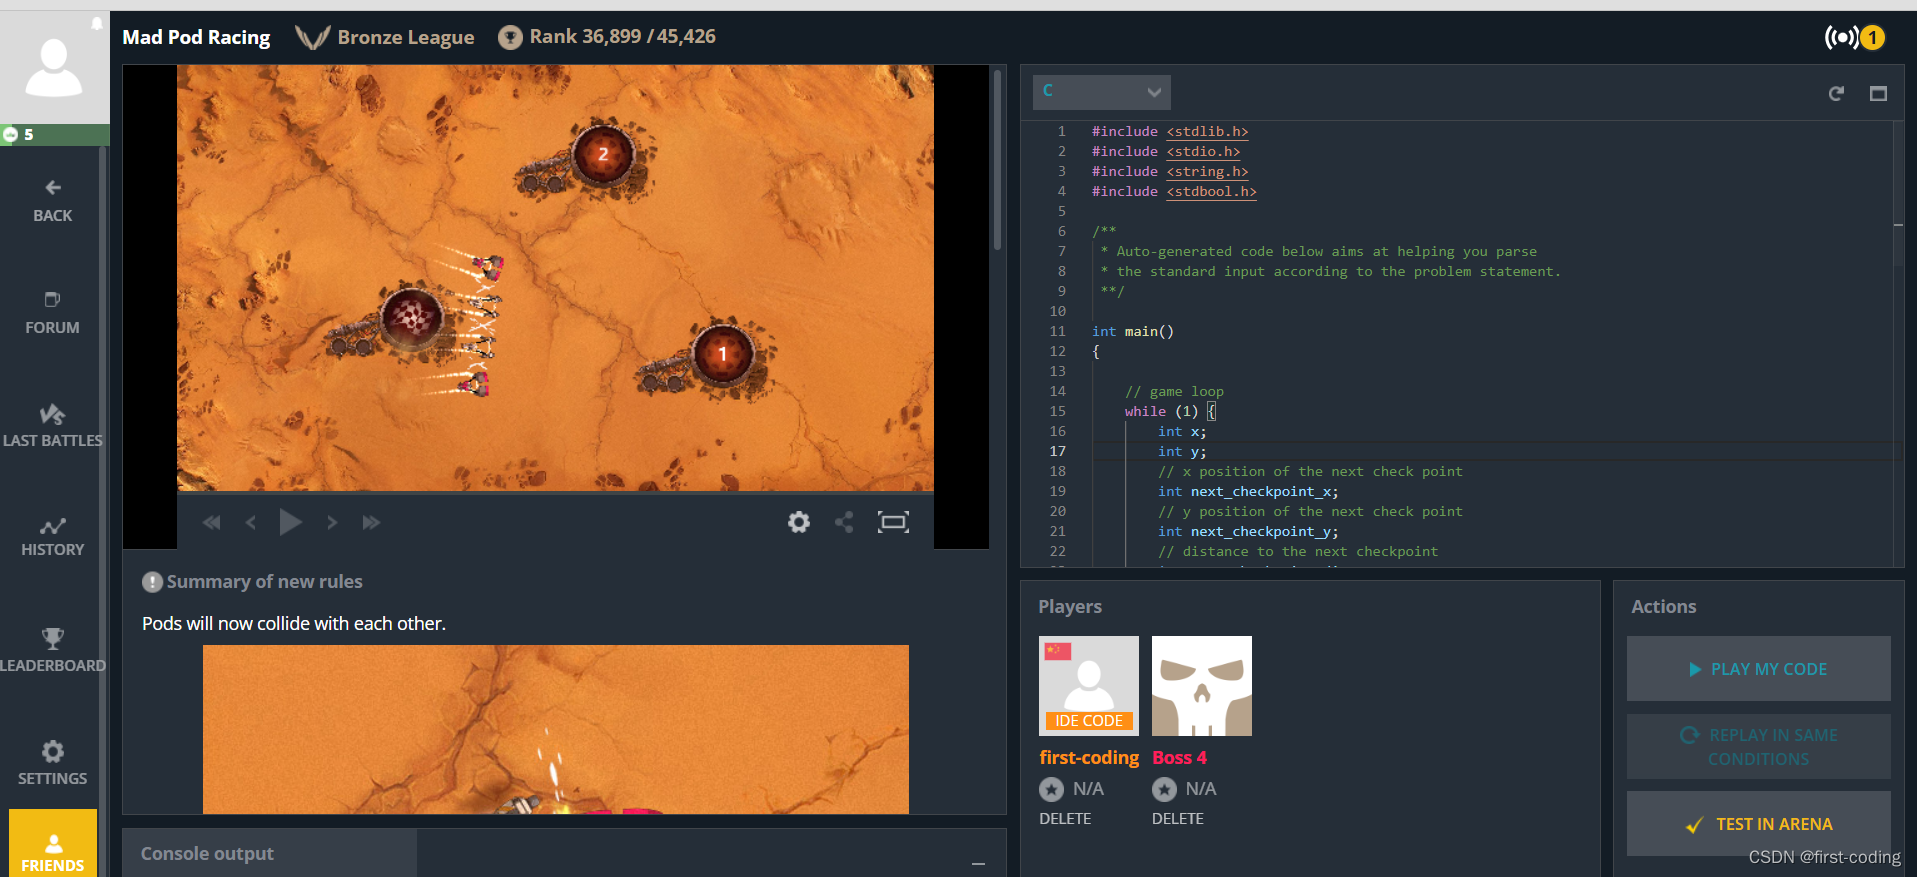Click the Players panel heading

[x=1070, y=606]
